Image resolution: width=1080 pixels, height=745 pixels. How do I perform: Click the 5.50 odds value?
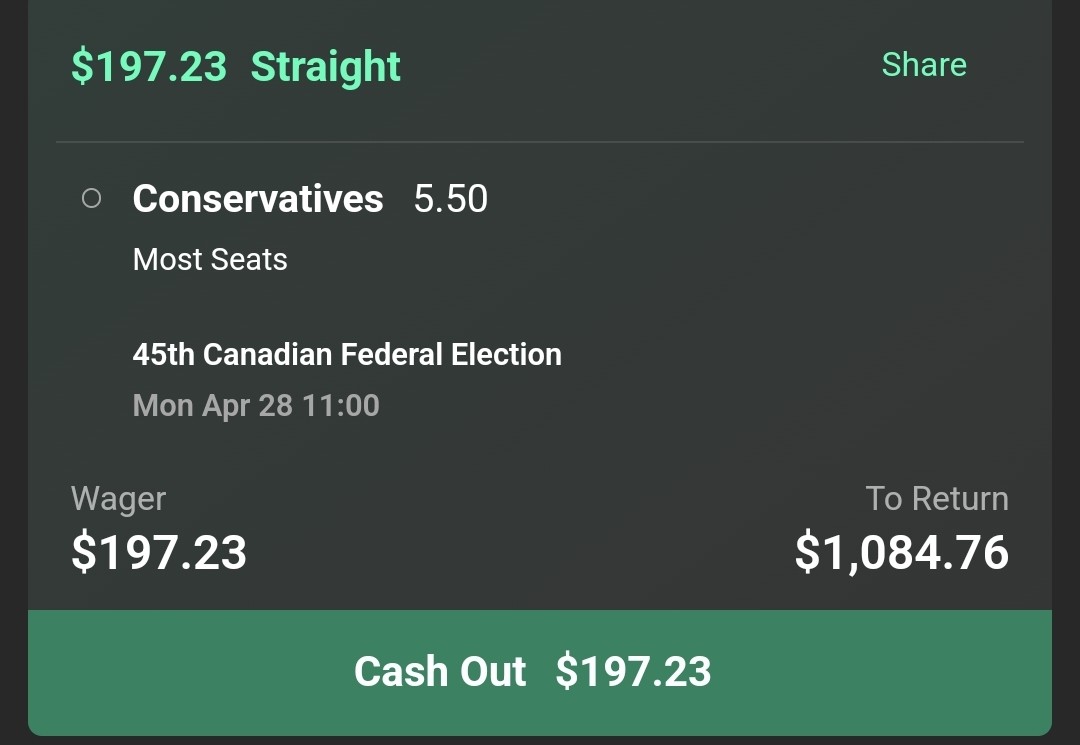450,199
